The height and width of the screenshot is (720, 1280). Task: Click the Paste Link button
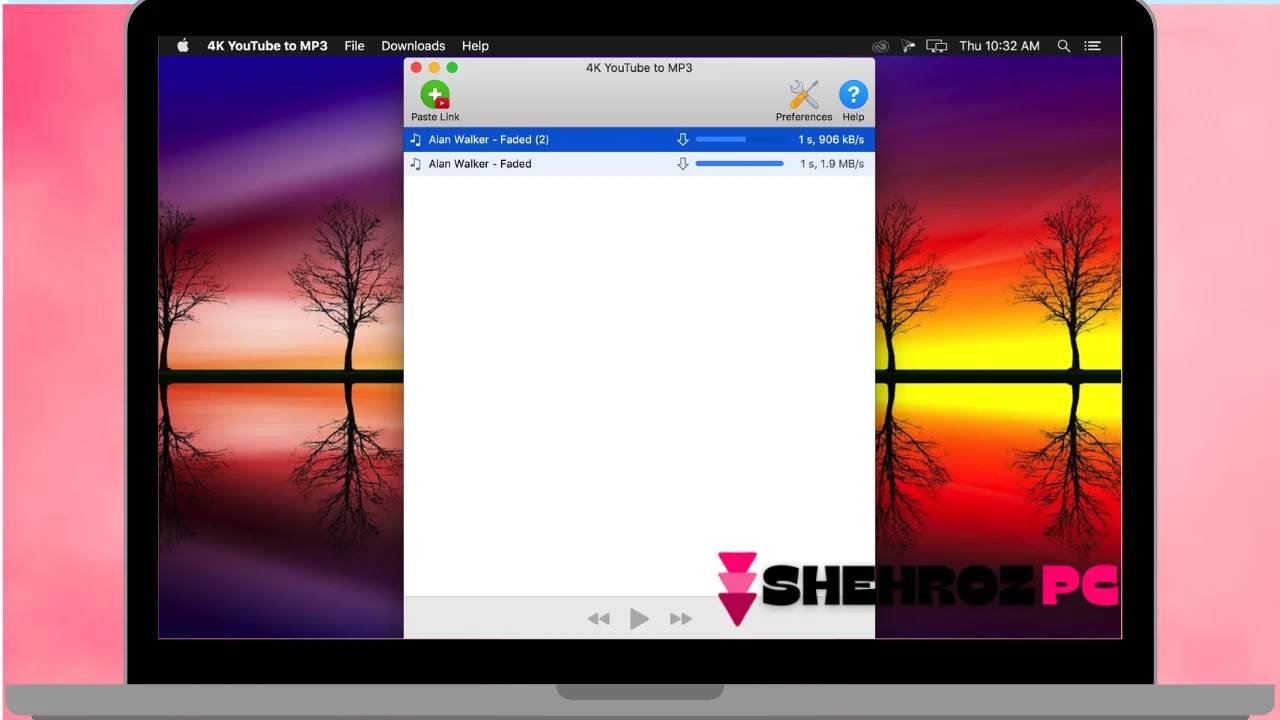coord(435,101)
